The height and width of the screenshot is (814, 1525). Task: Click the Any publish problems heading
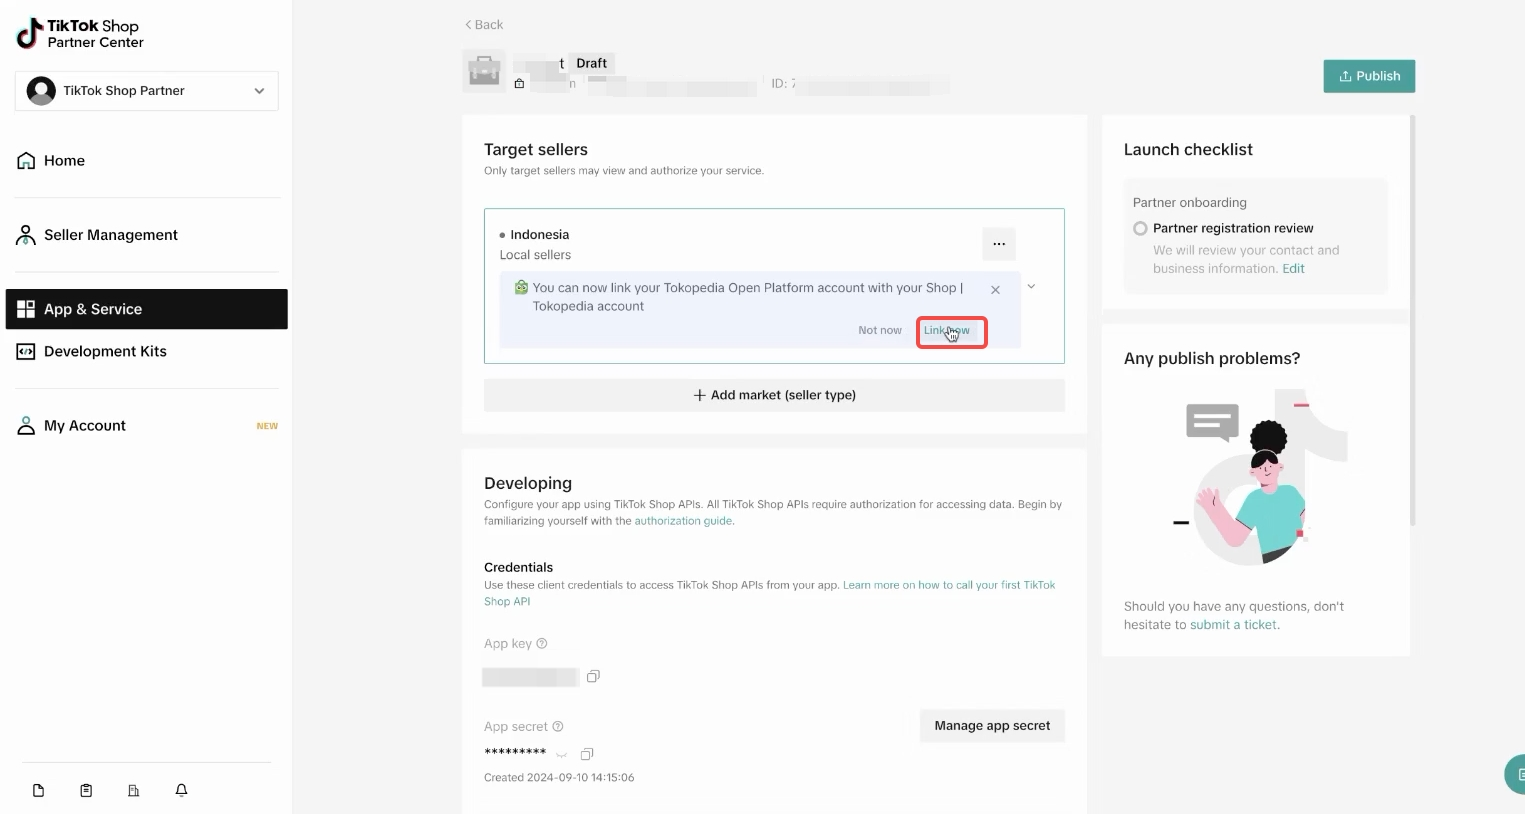[1212, 359]
